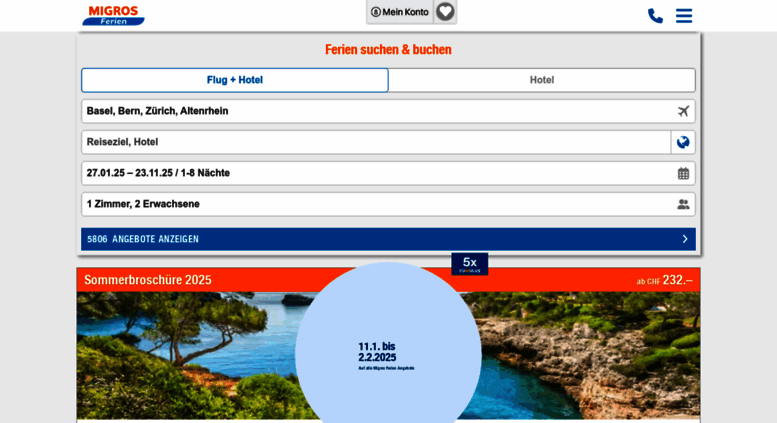Open departure airports field Basel, Bern, Zürich
Viewport: 777px width, 423px height.
(x=388, y=111)
